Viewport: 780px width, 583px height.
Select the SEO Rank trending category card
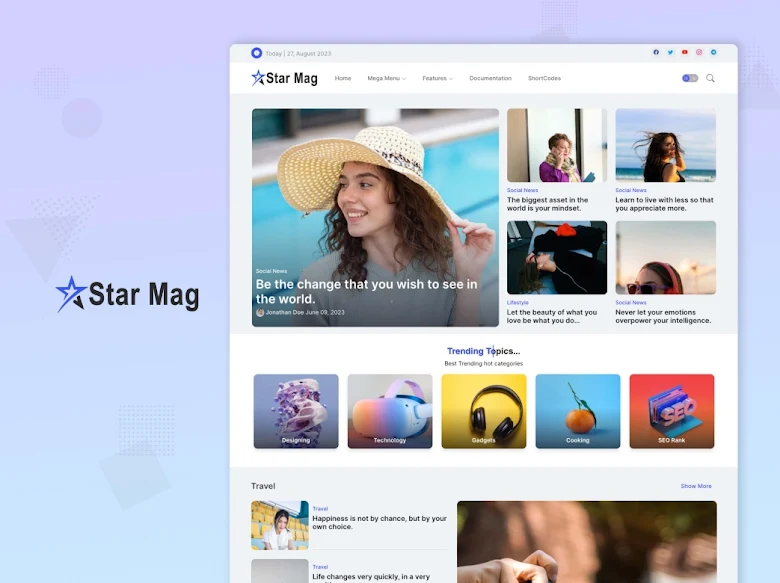coord(672,411)
